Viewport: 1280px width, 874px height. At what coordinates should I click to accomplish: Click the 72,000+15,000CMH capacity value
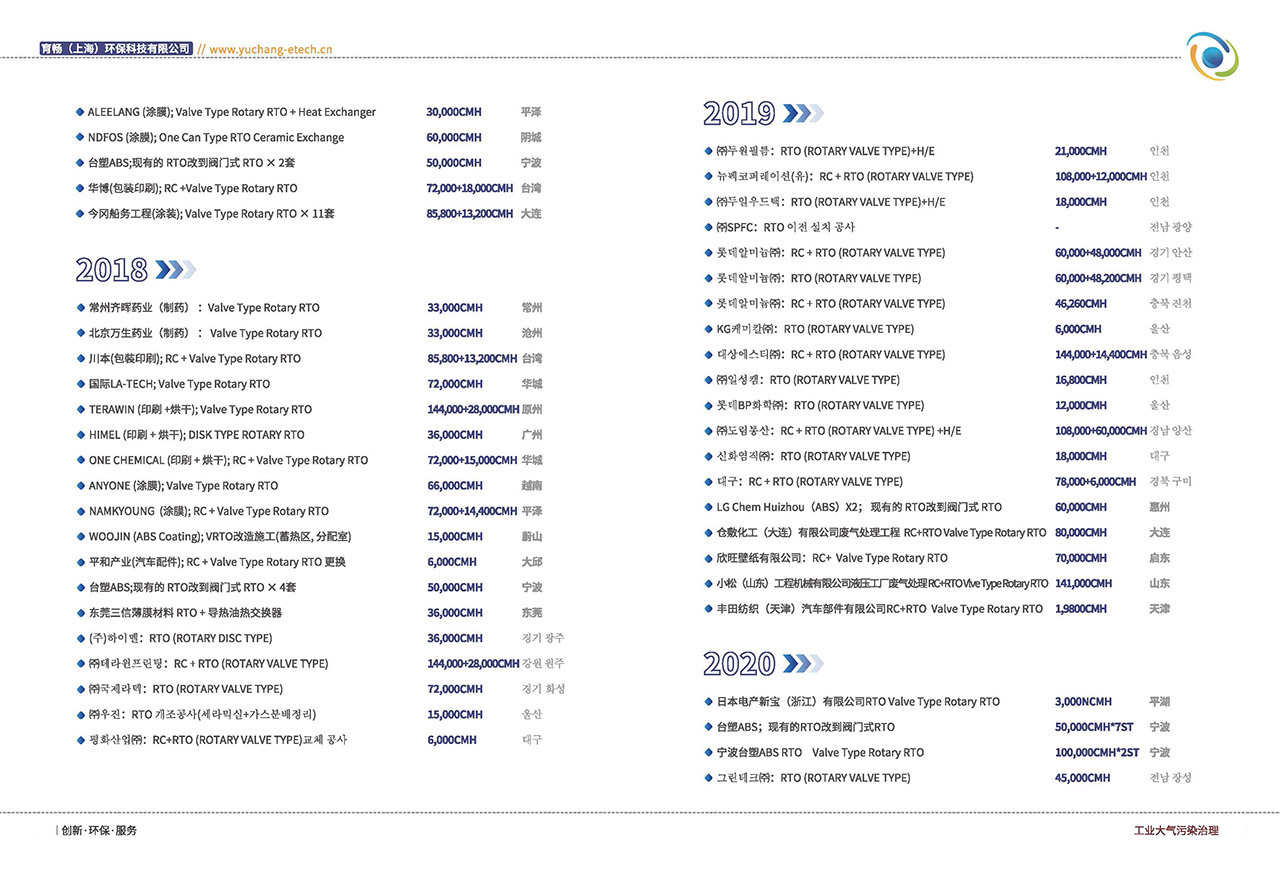(472, 461)
